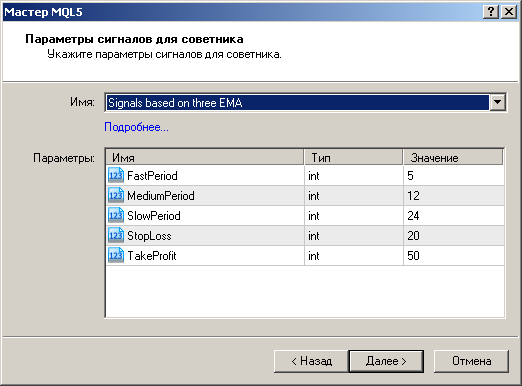Click the Значение column header
Image resolution: width=522 pixels, height=386 pixels.
click(453, 157)
